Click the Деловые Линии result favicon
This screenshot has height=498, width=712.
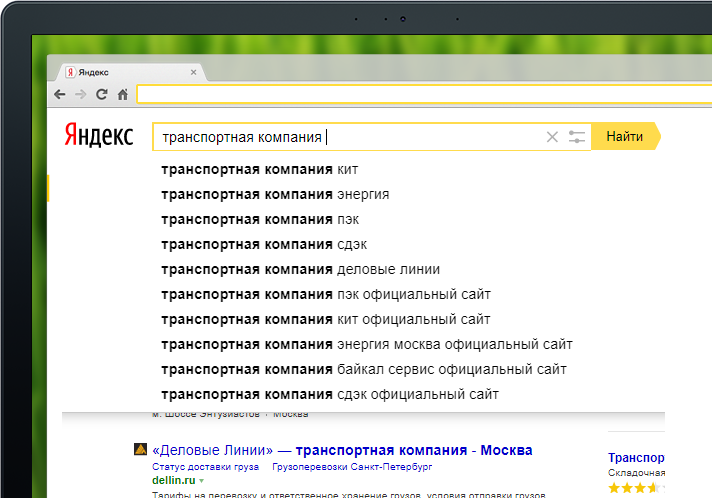[140, 449]
